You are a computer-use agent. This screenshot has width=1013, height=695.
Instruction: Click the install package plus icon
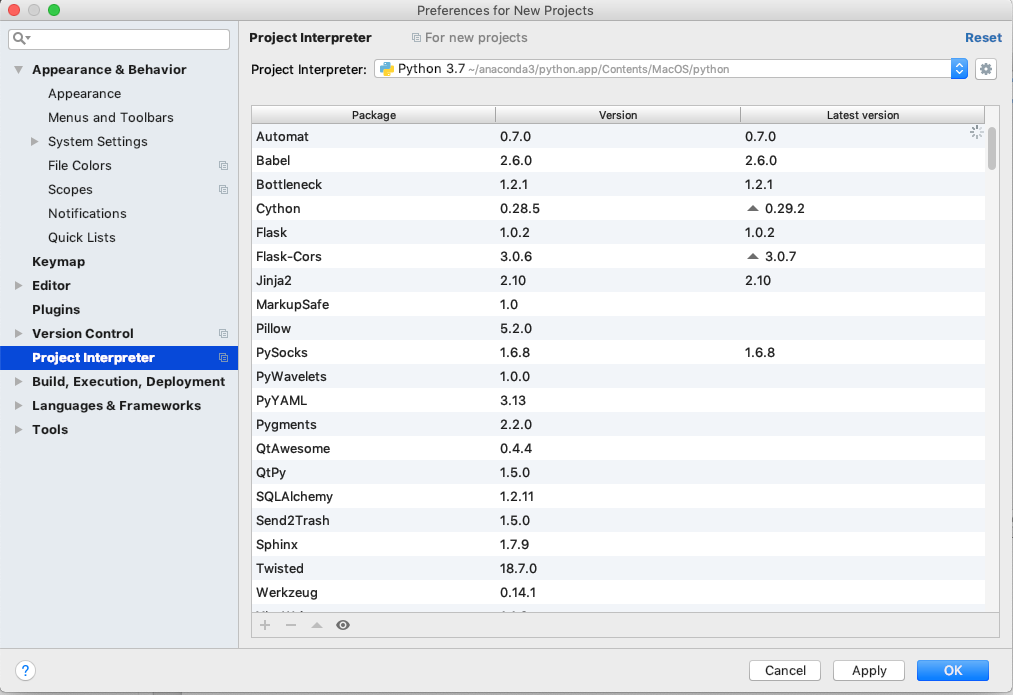265,625
